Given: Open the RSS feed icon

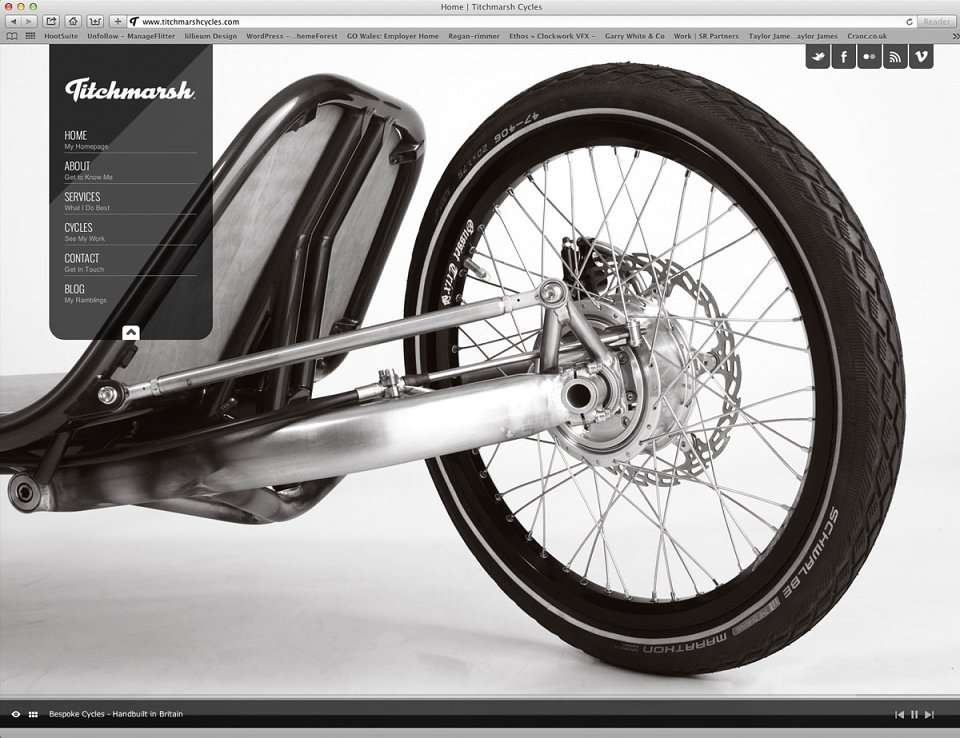Looking at the screenshot, I should pyautogui.click(x=895, y=57).
